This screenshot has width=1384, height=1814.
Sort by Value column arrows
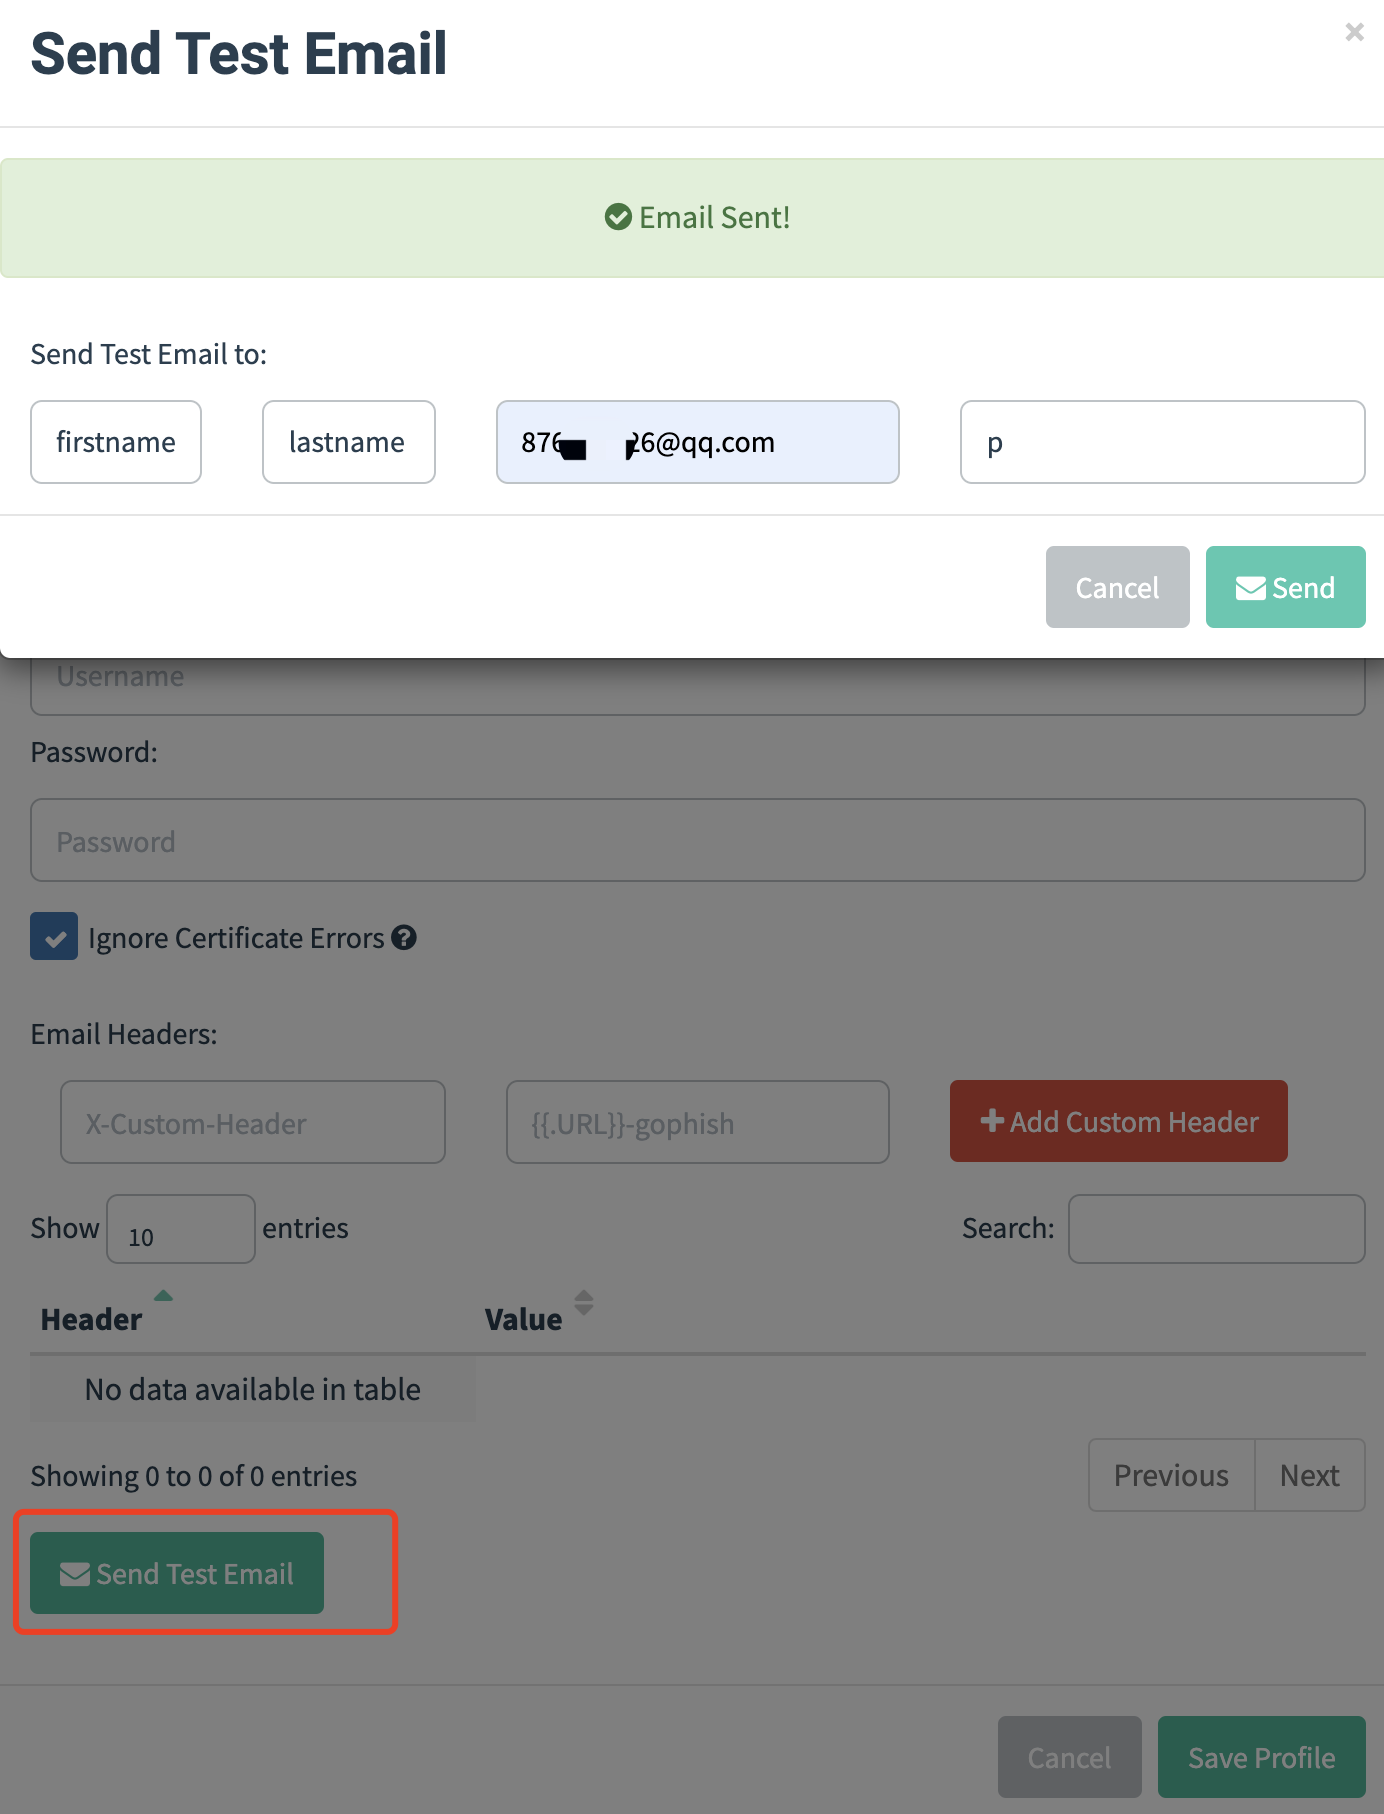(584, 1302)
